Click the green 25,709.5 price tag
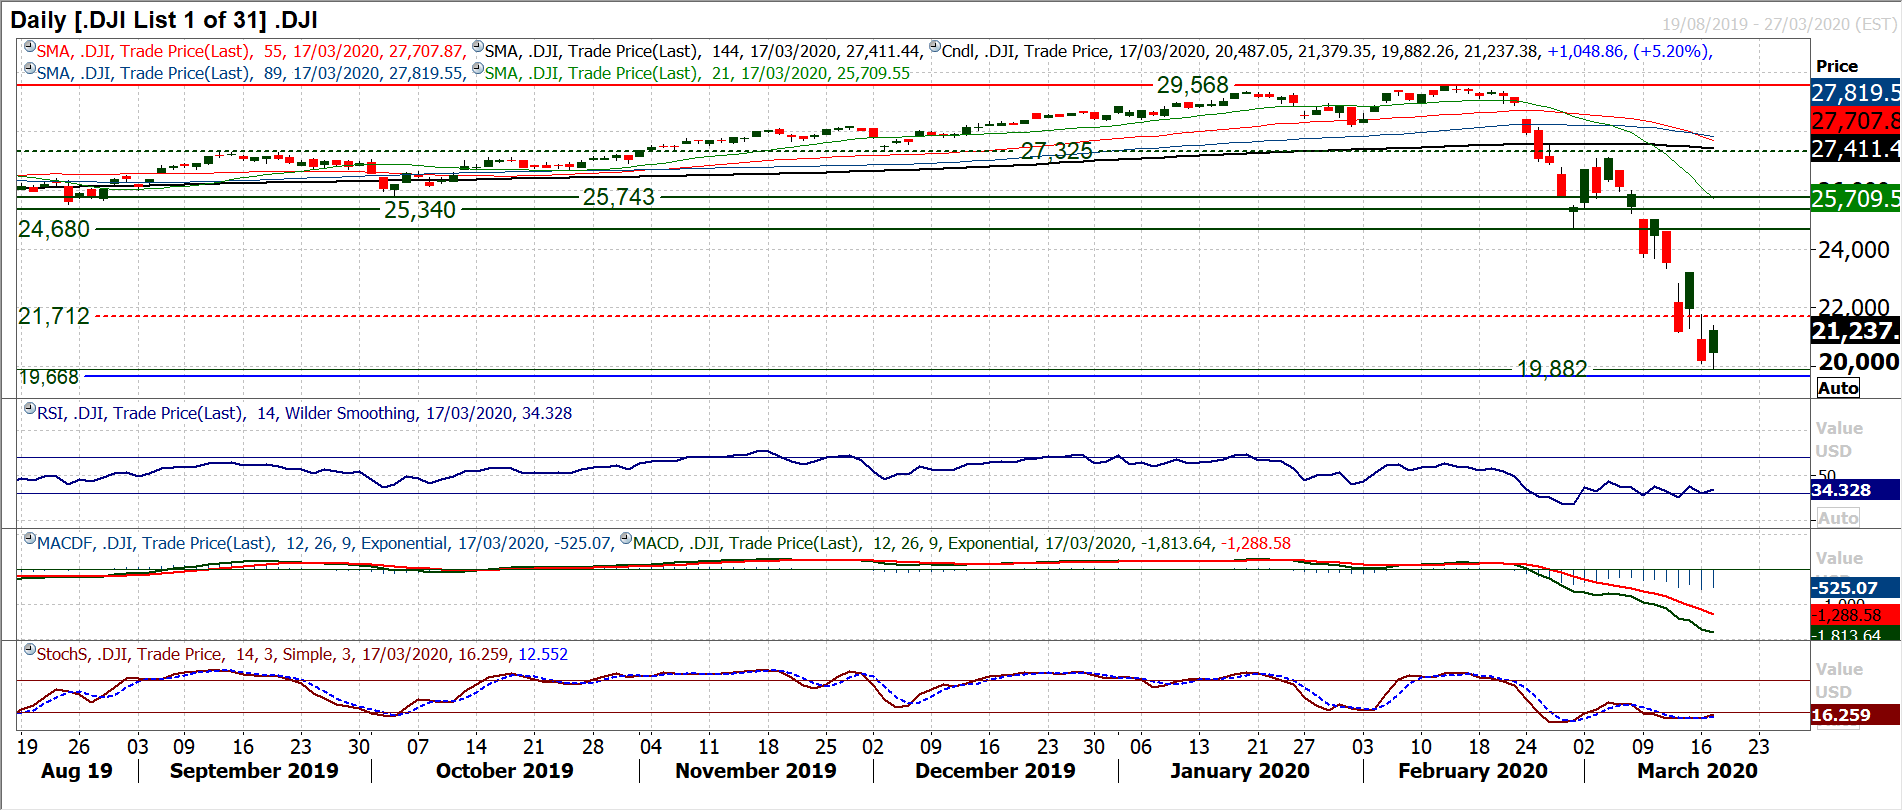1903x811 pixels. coord(1855,198)
